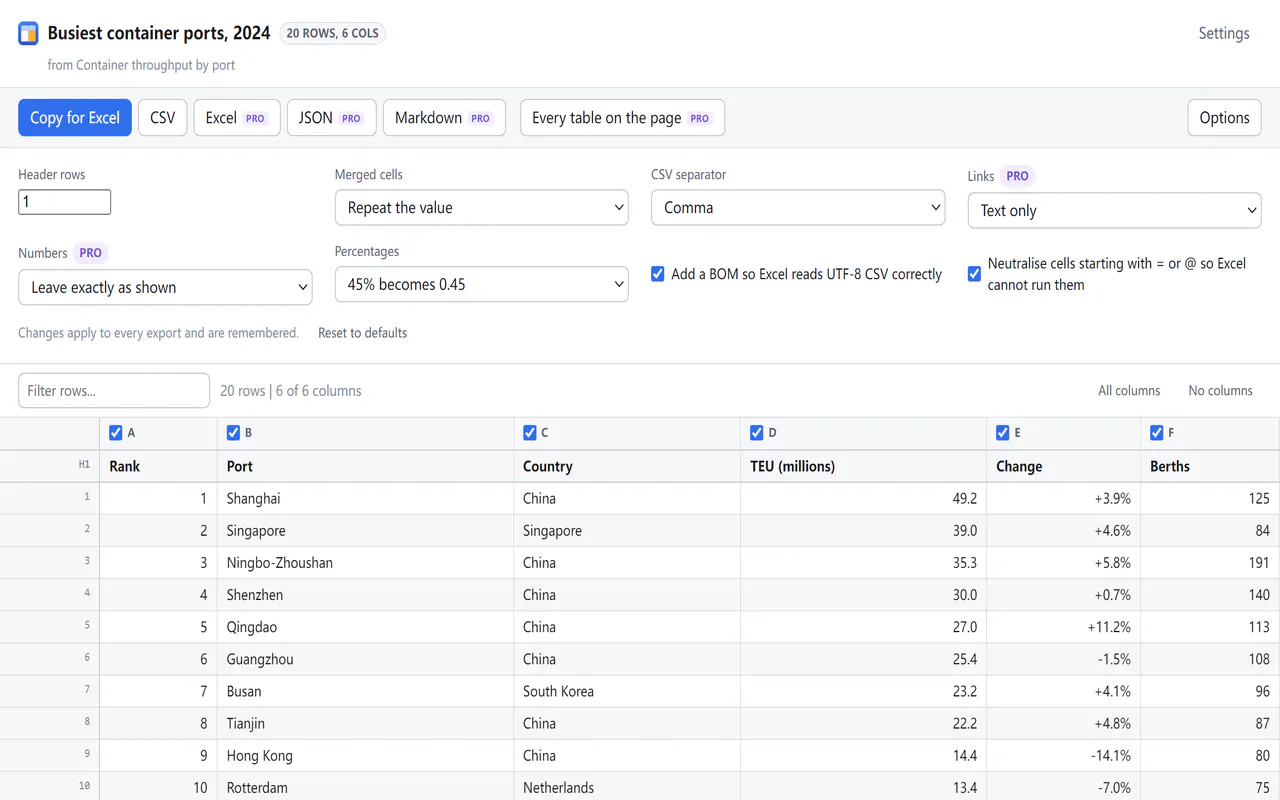Select the Rotterdam cell
The width and height of the screenshot is (1280, 800).
(365, 787)
